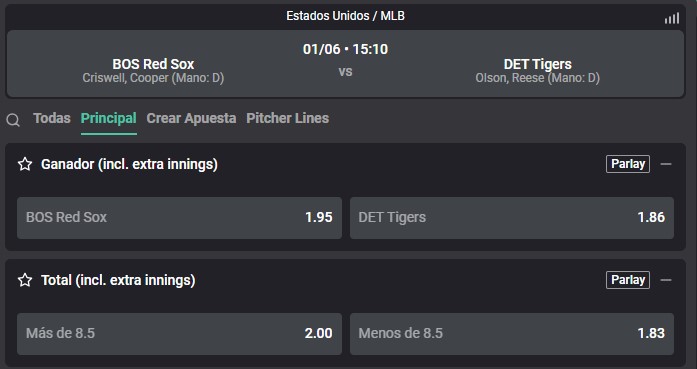Viewport: 697px width, 369px height.
Task: Click BOS Red Sox team name in header
Action: [x=153, y=64]
